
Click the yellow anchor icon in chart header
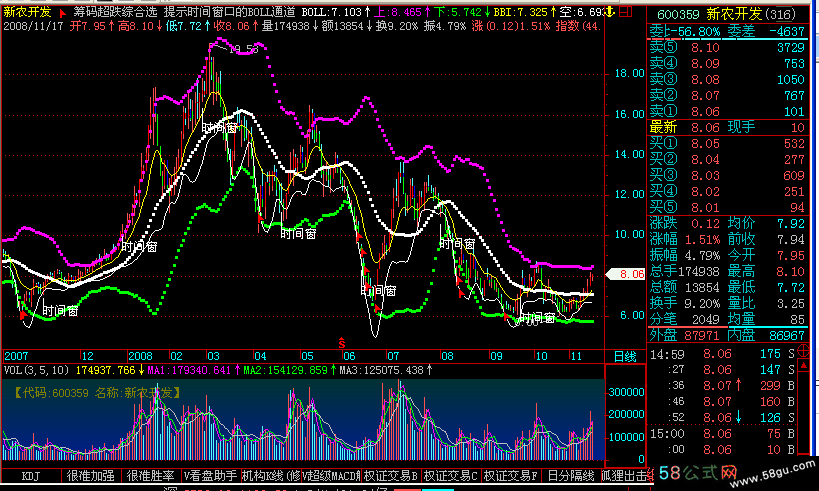point(610,11)
